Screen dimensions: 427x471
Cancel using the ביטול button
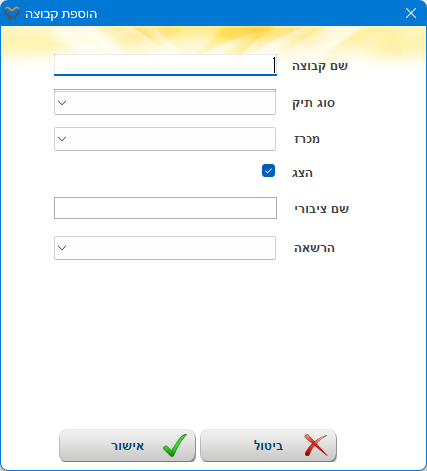[x=268, y=445]
